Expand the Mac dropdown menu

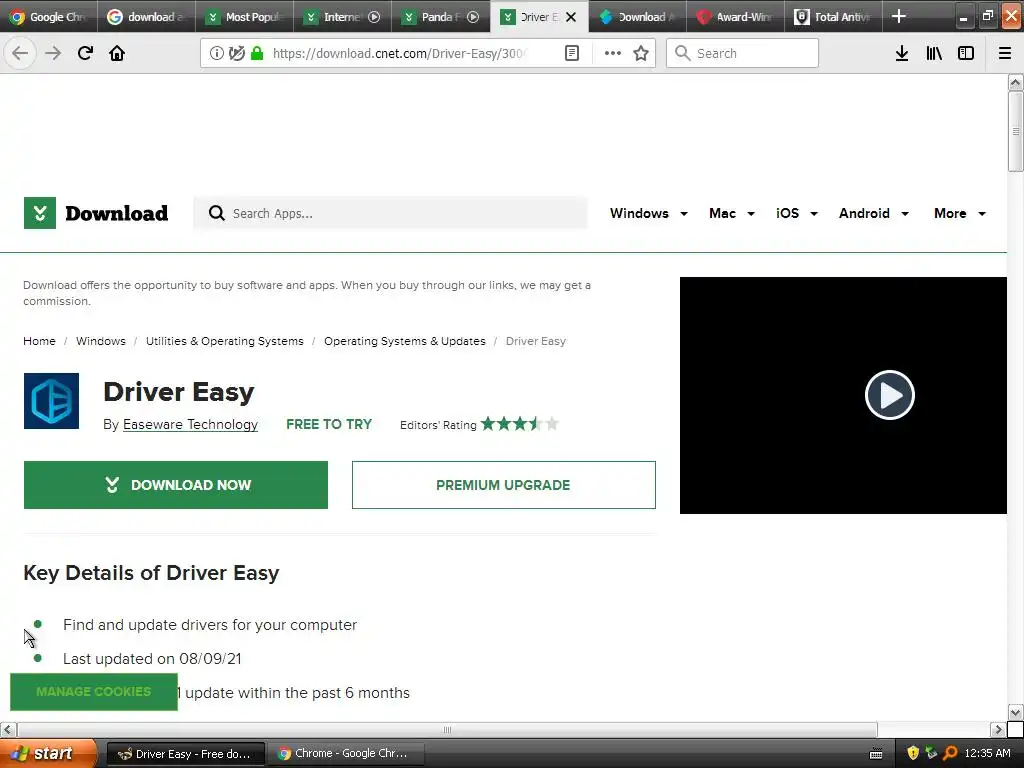point(731,214)
